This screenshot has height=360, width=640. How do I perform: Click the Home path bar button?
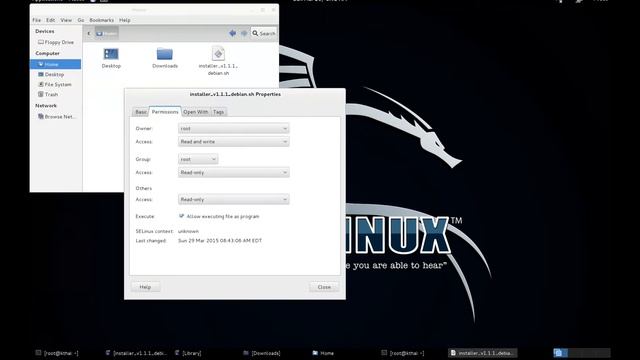coord(107,33)
